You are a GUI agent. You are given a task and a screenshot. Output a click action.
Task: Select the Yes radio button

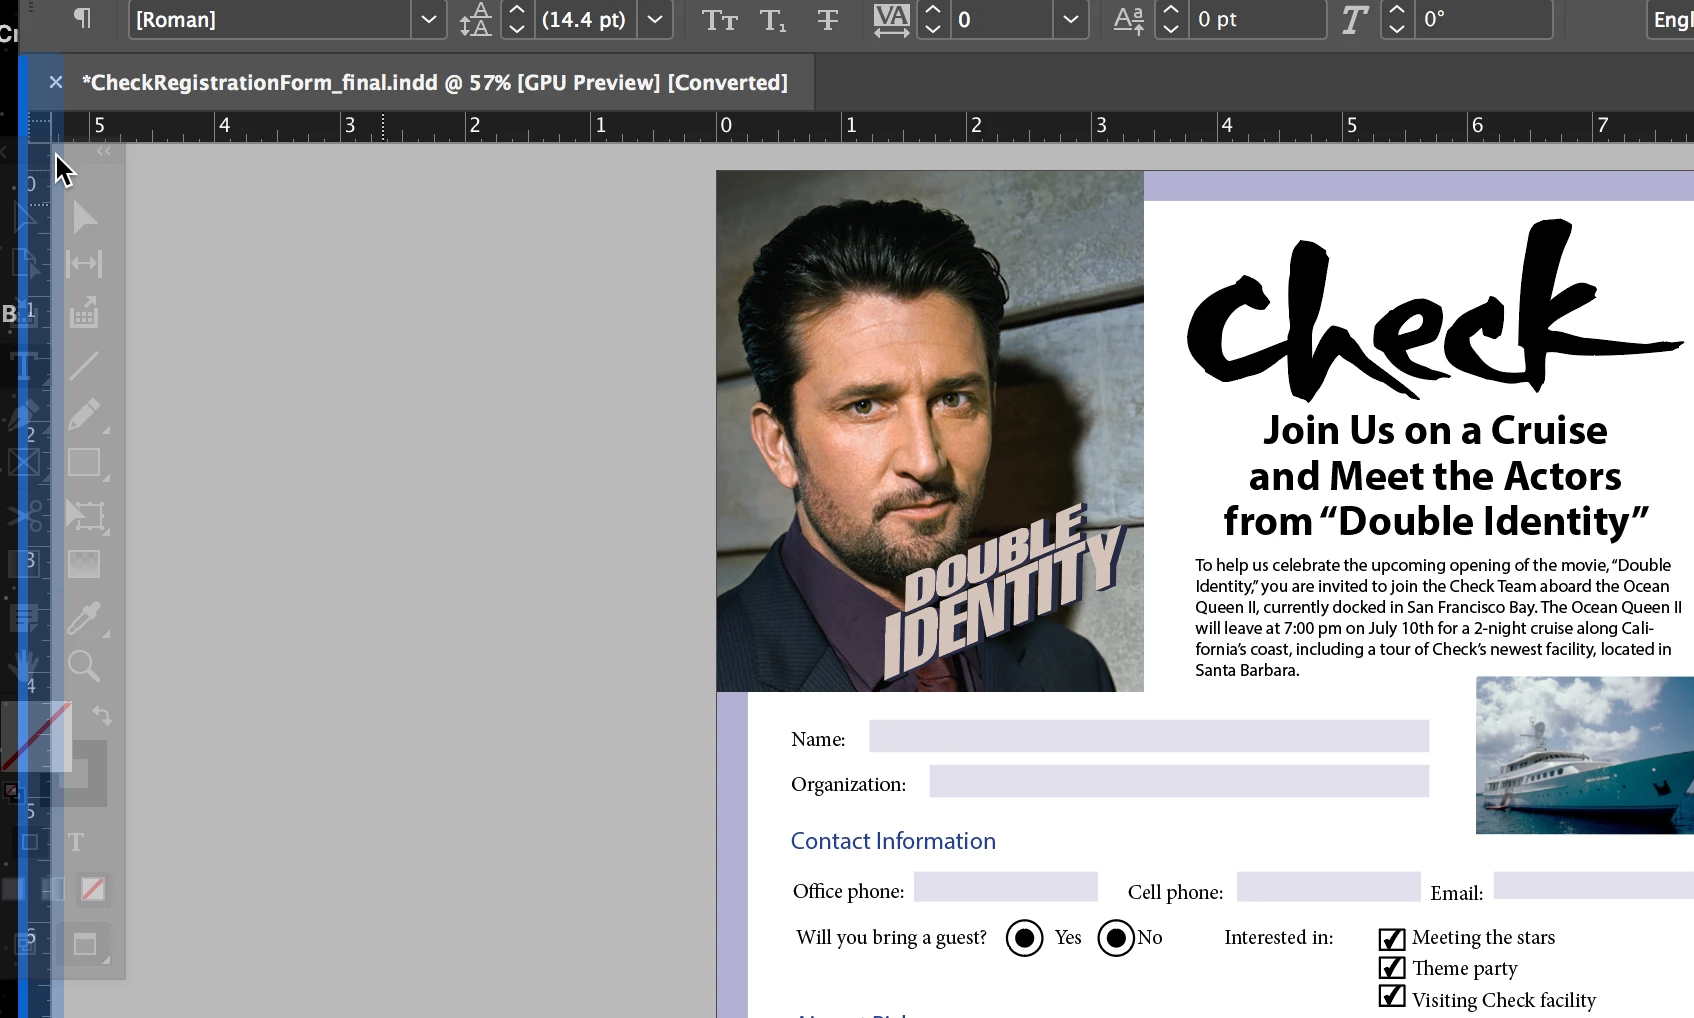[1024, 938]
